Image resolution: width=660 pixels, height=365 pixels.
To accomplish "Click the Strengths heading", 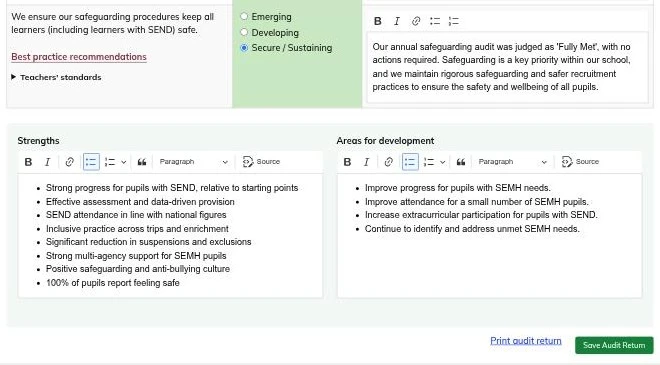I will (38, 141).
